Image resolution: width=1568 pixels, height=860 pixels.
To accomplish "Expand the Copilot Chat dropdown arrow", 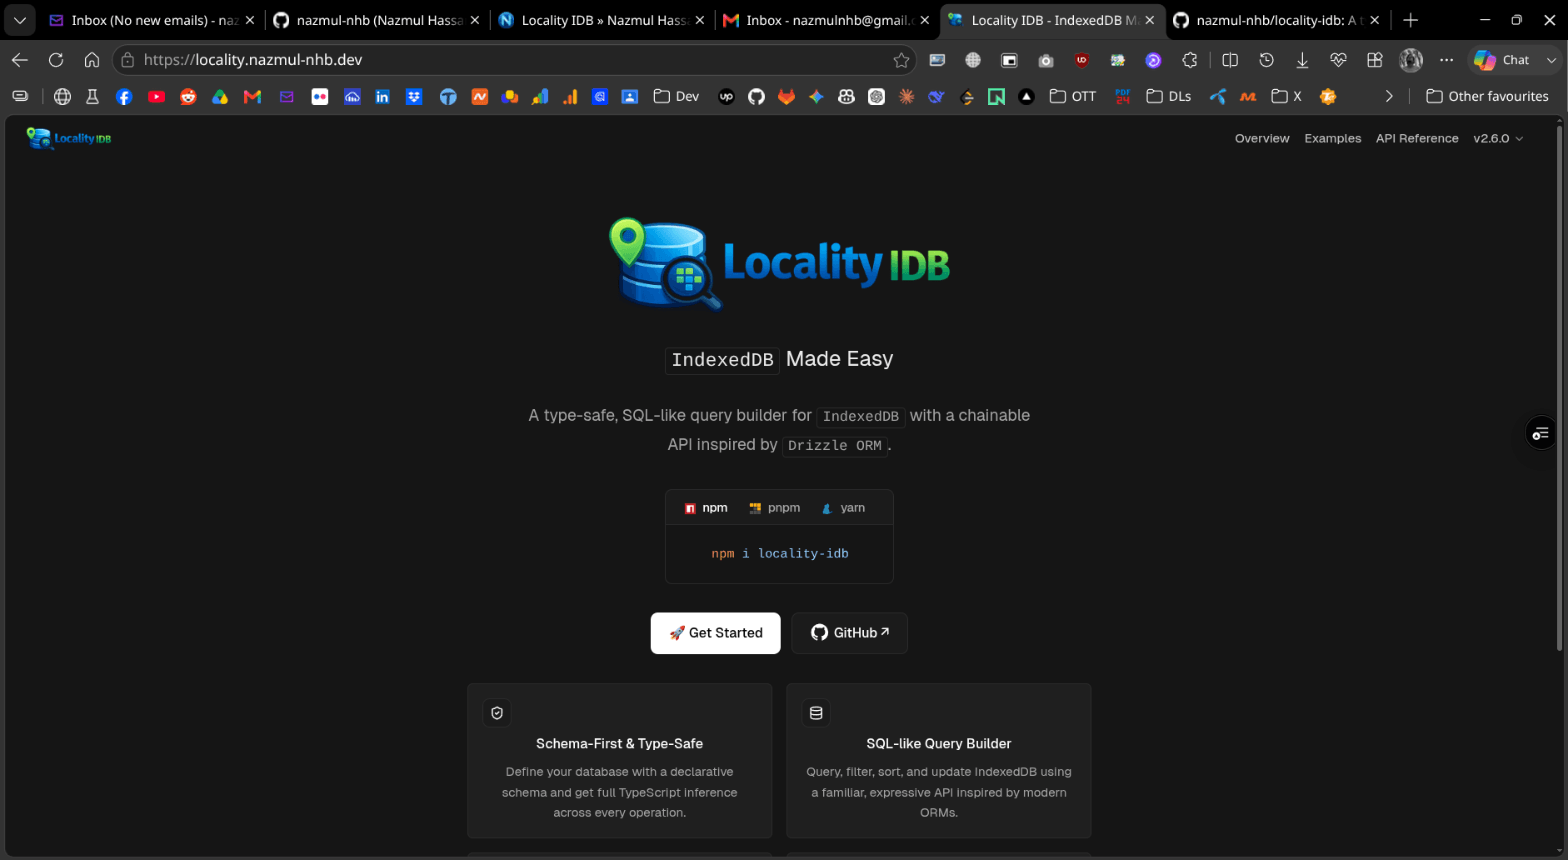I will 1551,60.
